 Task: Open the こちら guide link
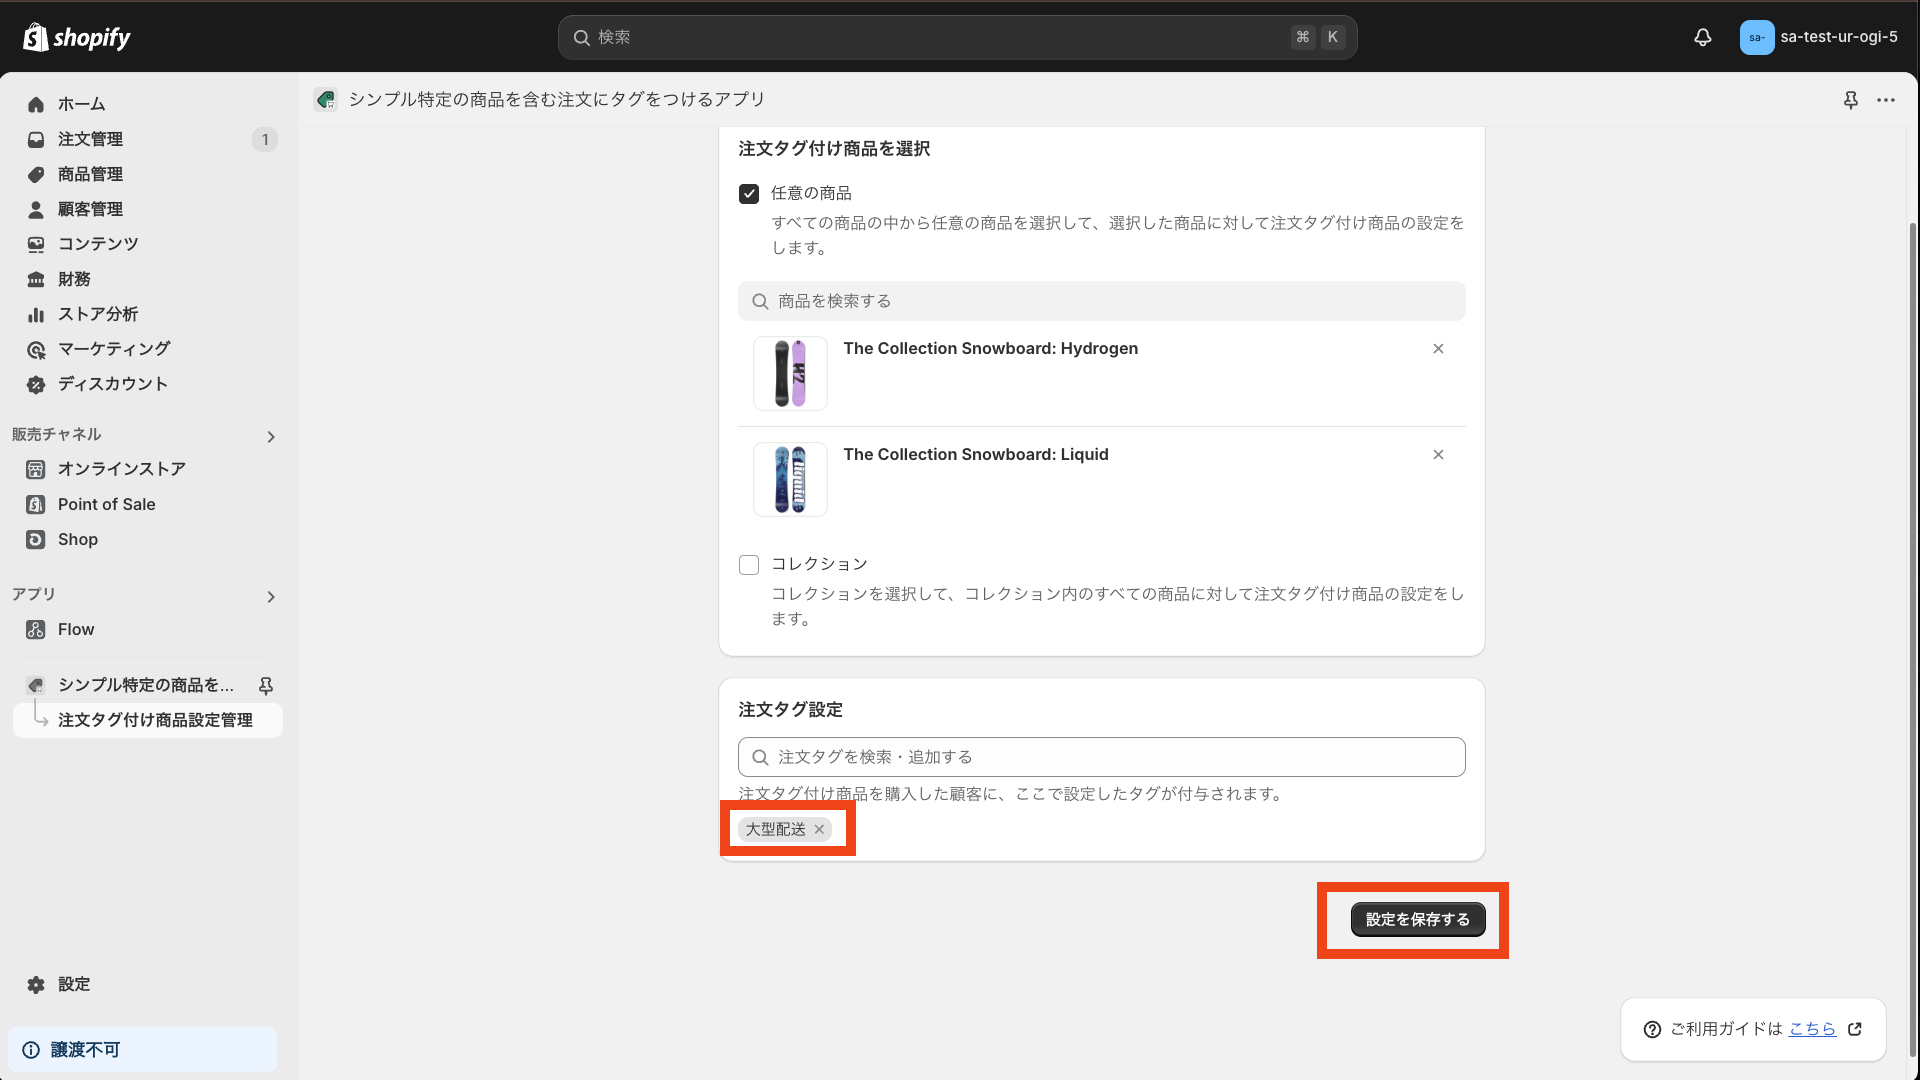click(1812, 1029)
